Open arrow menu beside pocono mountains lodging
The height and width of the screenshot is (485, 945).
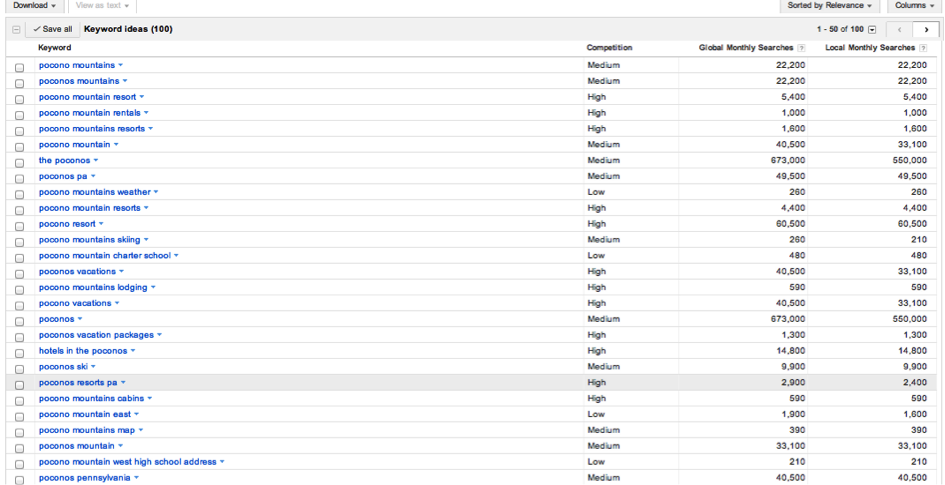click(x=153, y=287)
